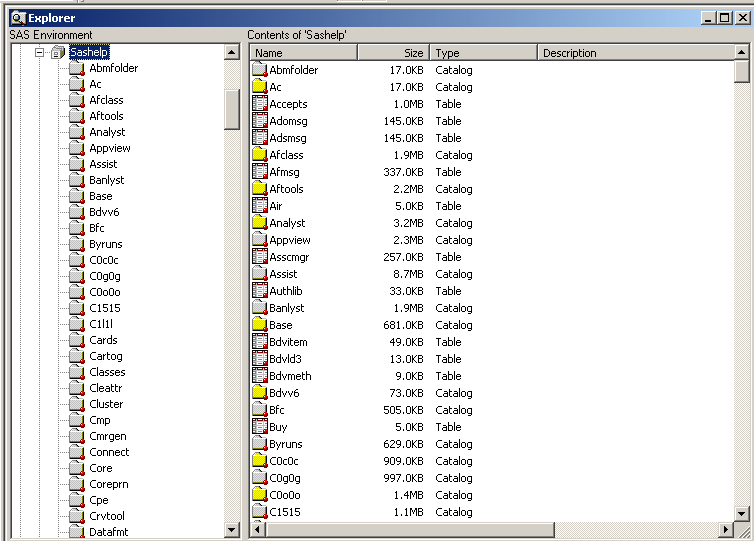Select Cmrgen in the Sashelp tree
Image resolution: width=754 pixels, height=541 pixels.
pyautogui.click(x=108, y=436)
